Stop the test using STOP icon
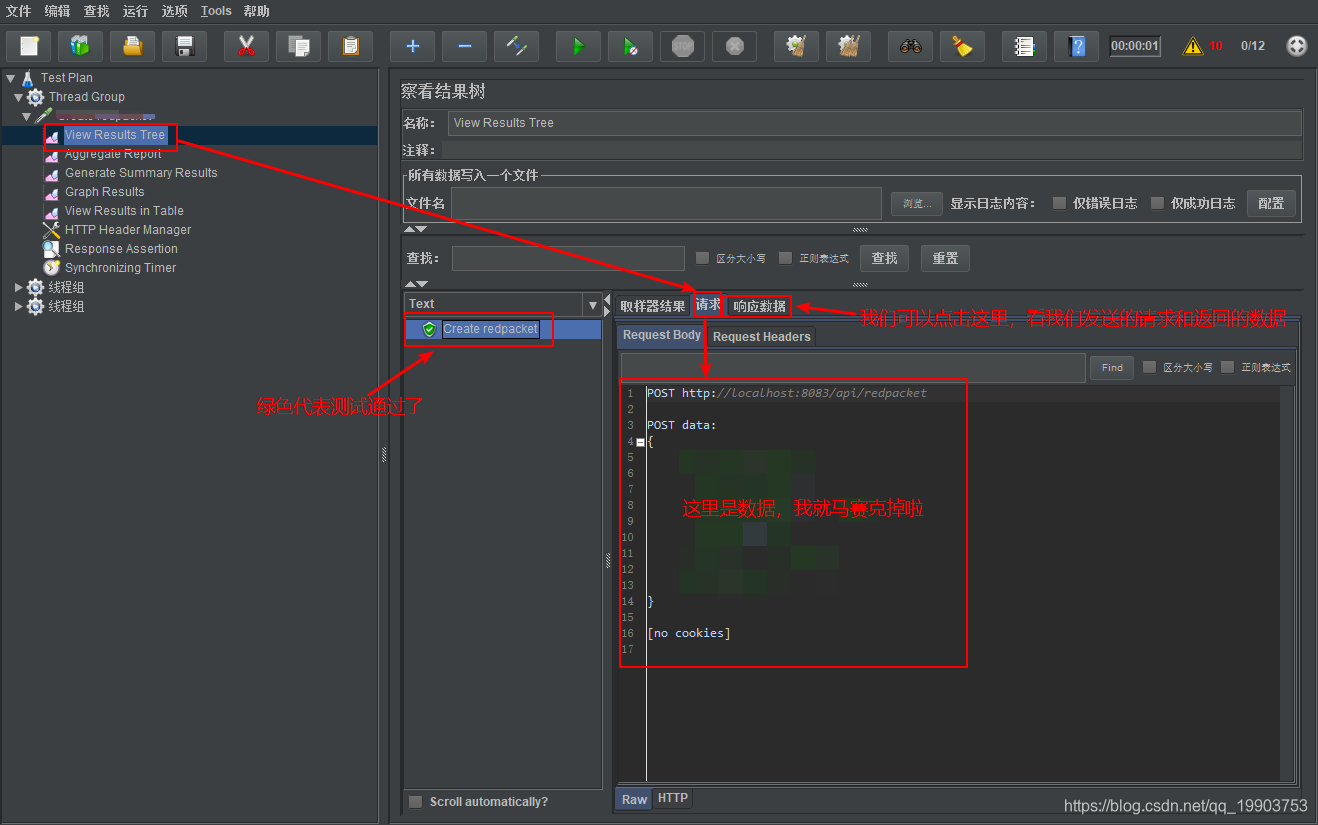The image size is (1318, 825). pyautogui.click(x=682, y=46)
